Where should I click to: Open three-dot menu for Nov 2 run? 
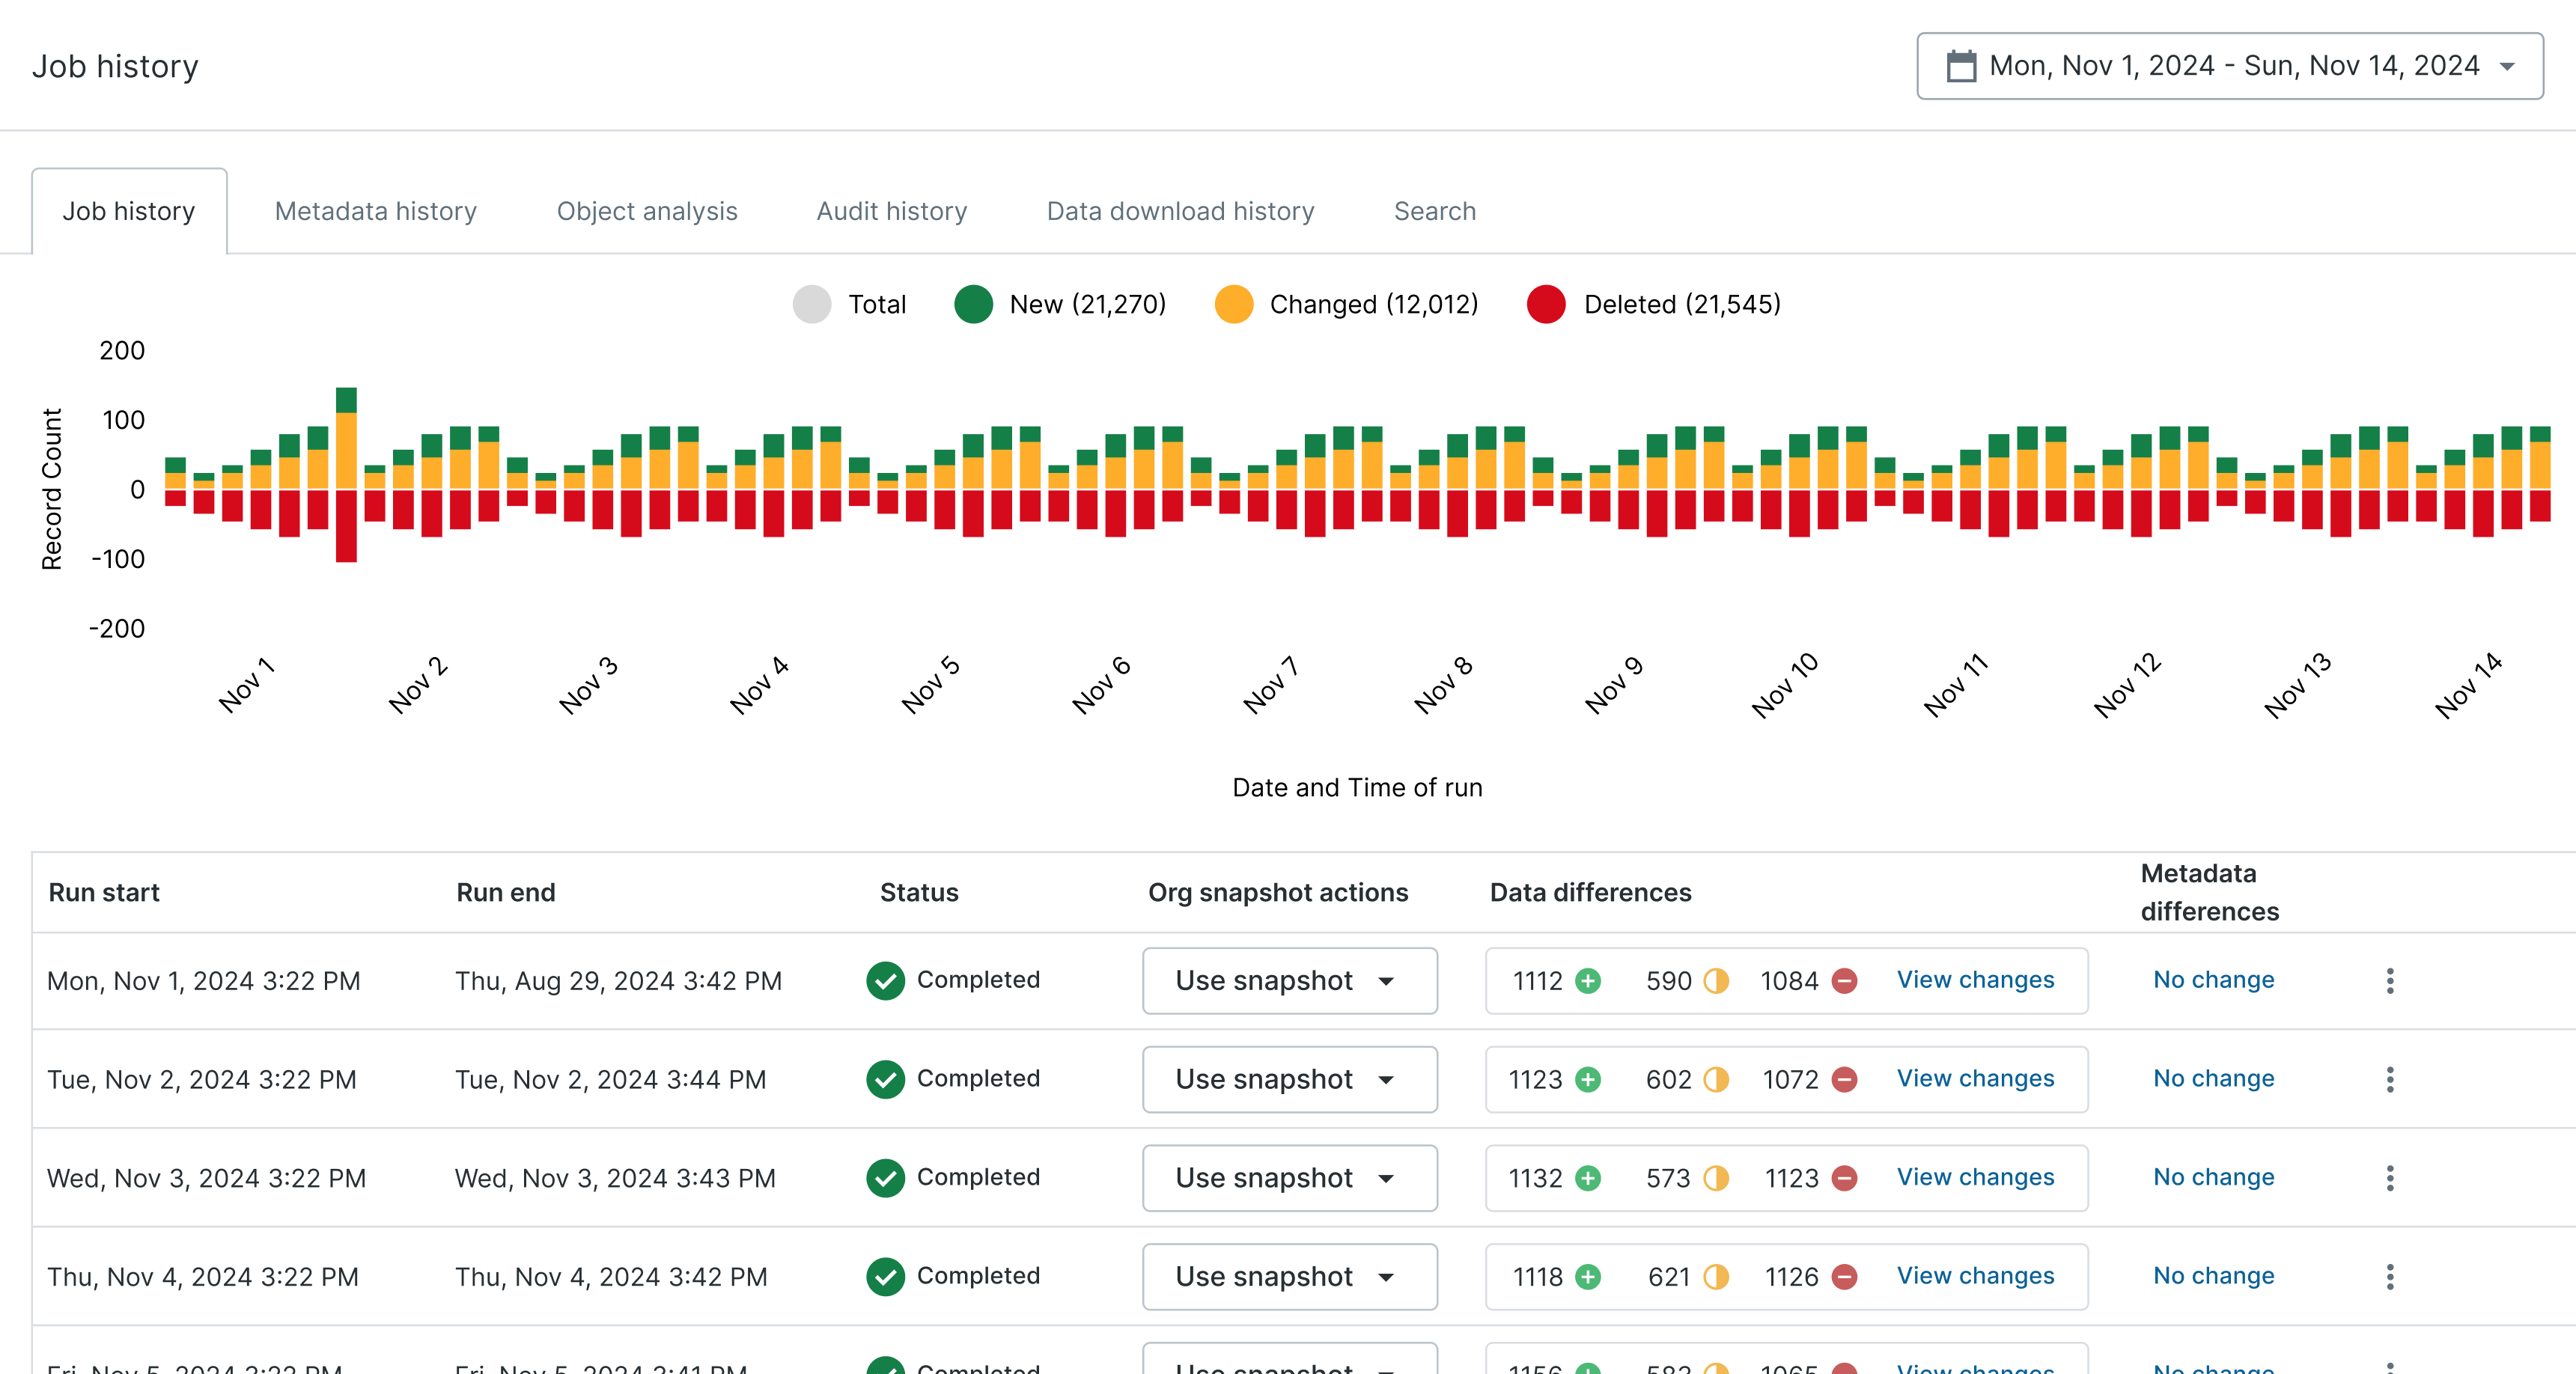(x=2389, y=1079)
